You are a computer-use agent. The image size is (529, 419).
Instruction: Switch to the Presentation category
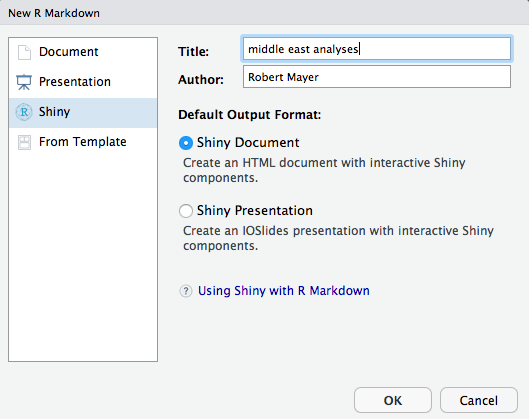[x=83, y=82]
